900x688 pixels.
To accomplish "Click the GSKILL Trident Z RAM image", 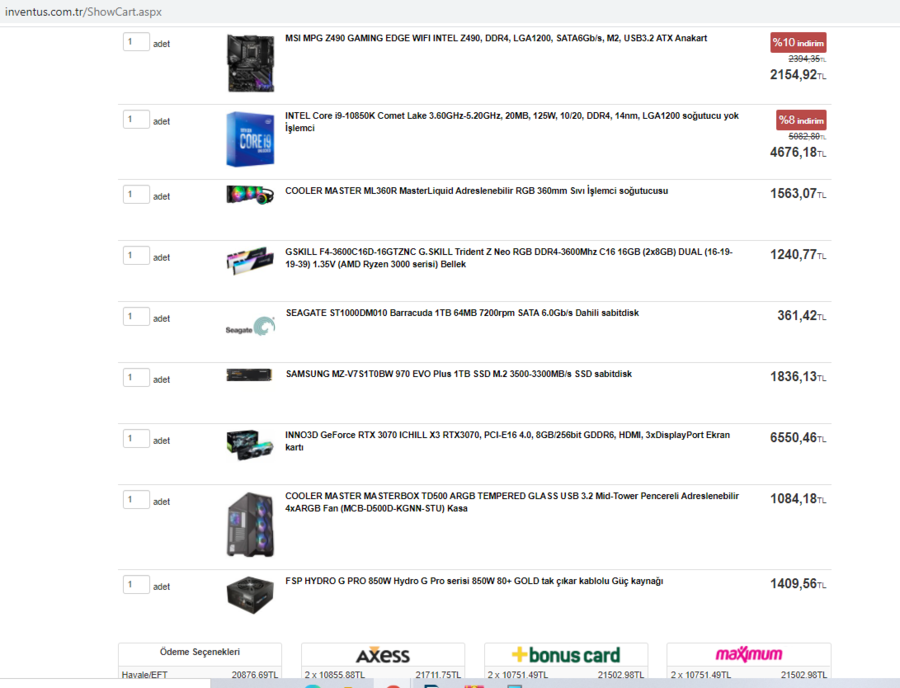I will tap(250, 261).
